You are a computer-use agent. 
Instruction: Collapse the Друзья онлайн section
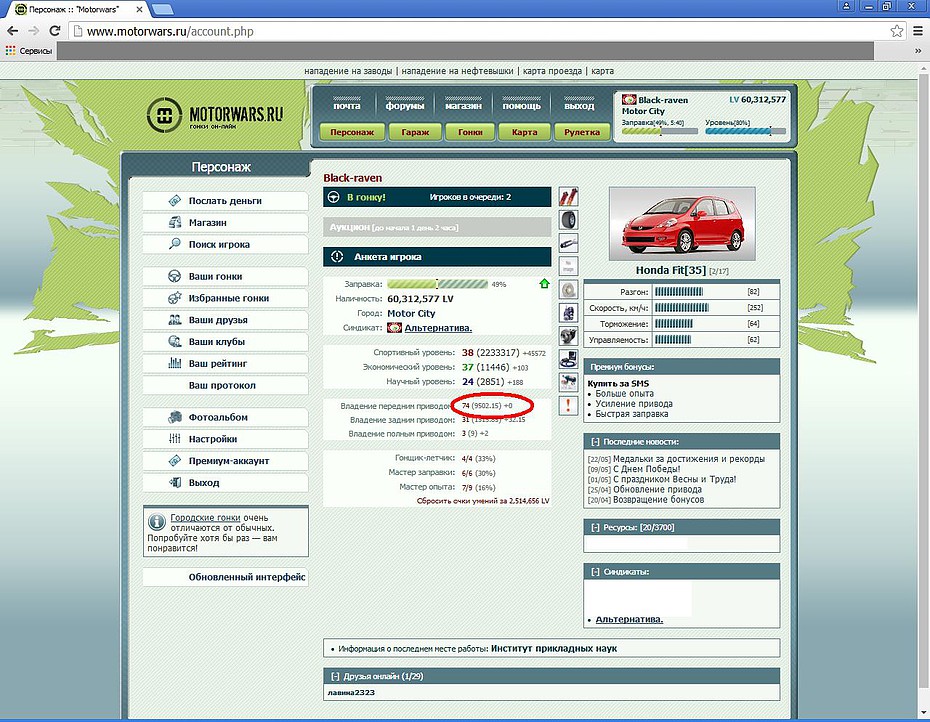click(x=335, y=676)
